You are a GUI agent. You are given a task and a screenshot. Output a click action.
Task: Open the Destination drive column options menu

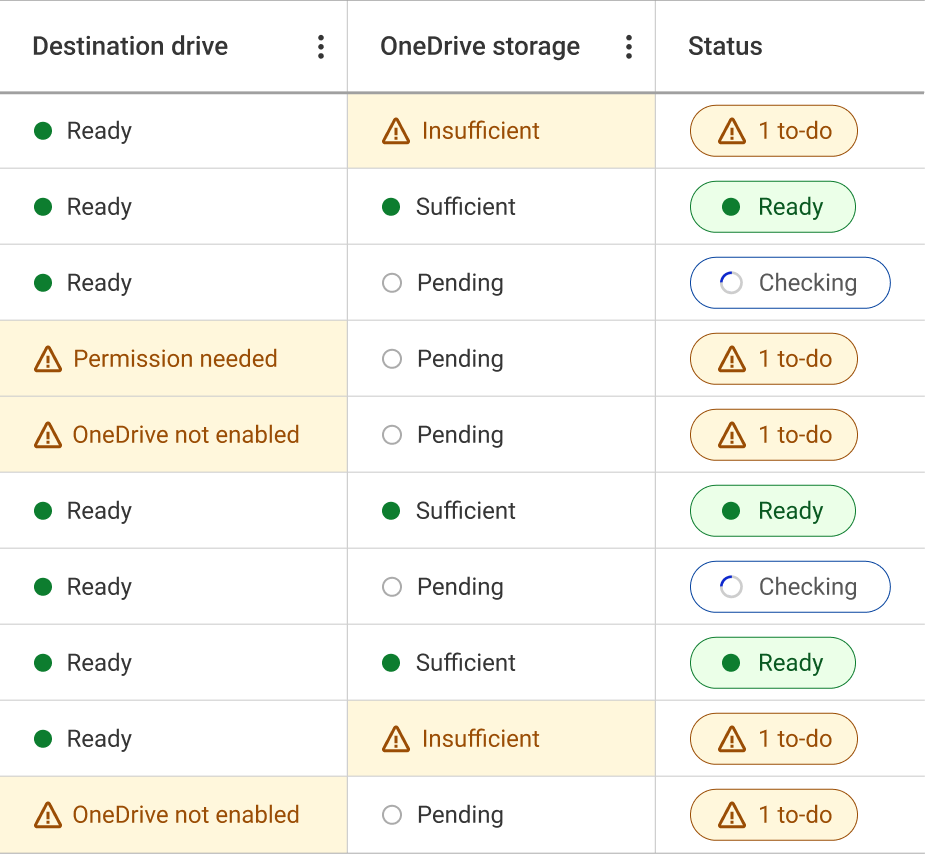(321, 47)
